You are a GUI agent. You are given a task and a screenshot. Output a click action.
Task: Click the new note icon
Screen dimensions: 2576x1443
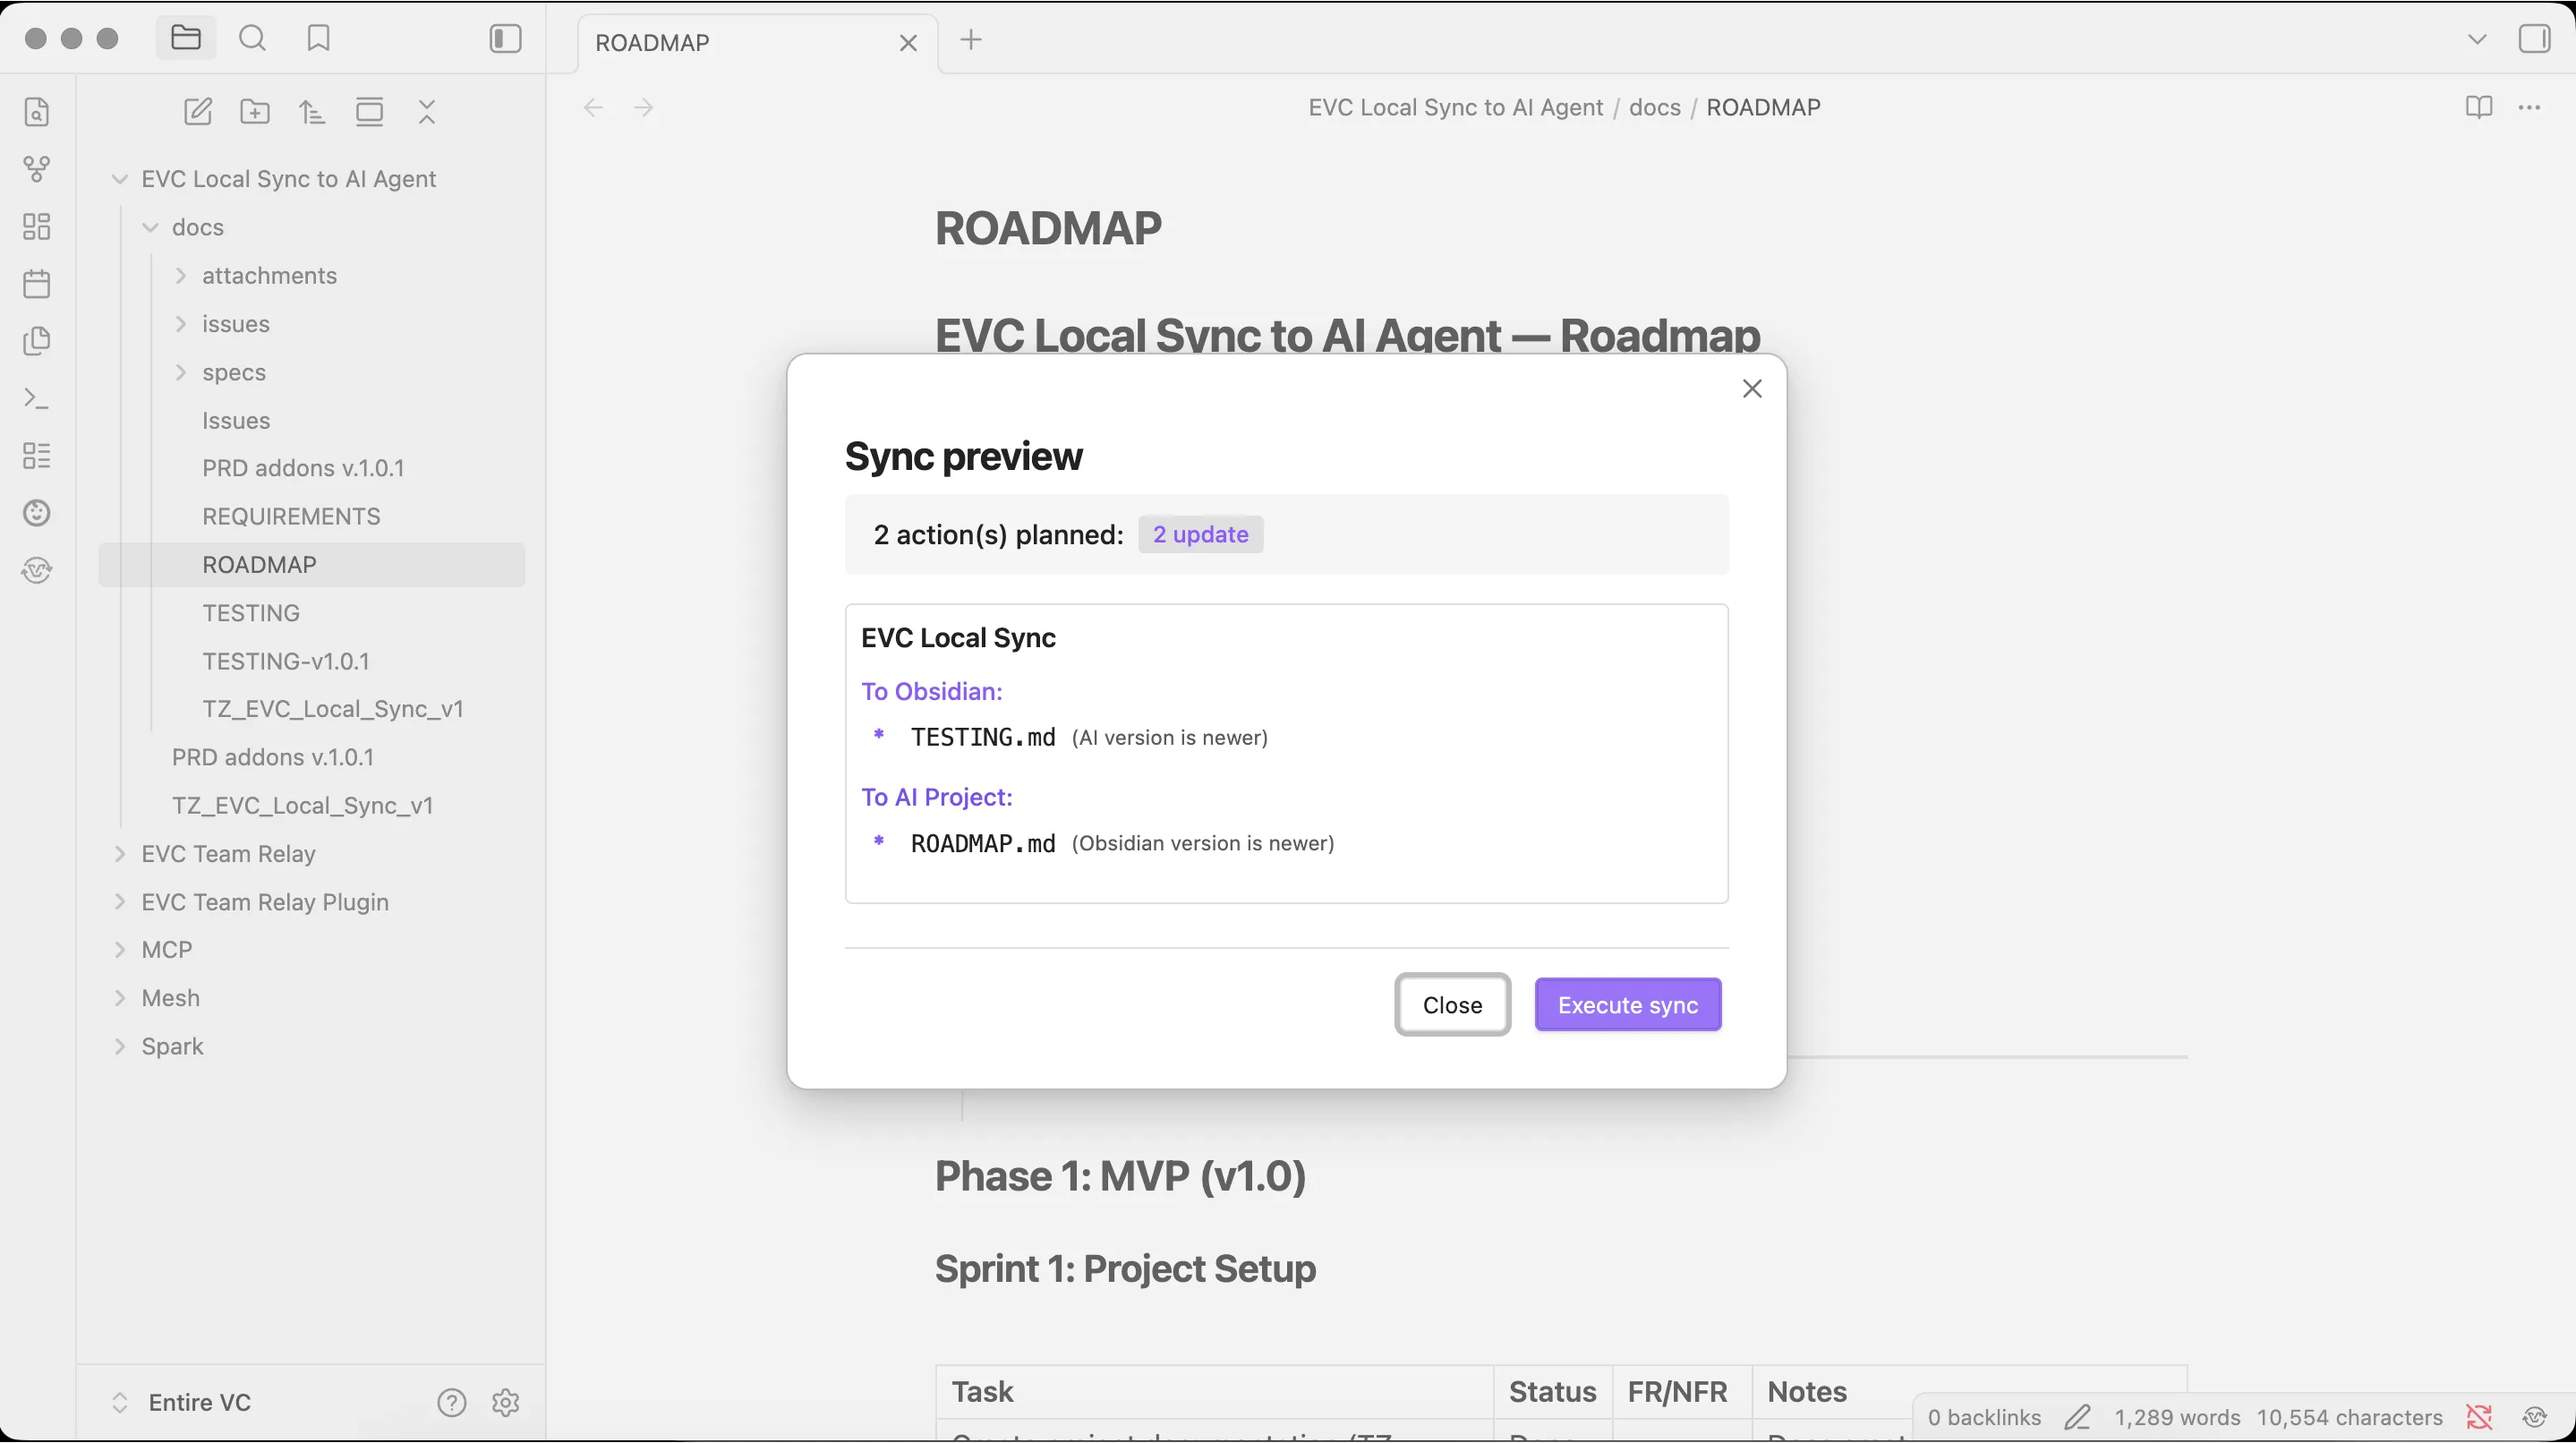coord(198,112)
